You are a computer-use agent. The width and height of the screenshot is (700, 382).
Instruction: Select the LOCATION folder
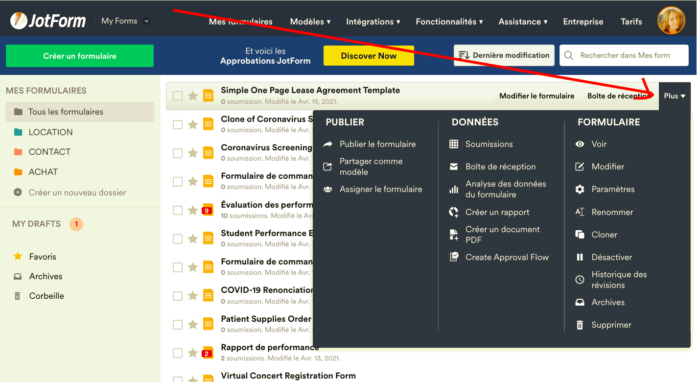(50, 132)
